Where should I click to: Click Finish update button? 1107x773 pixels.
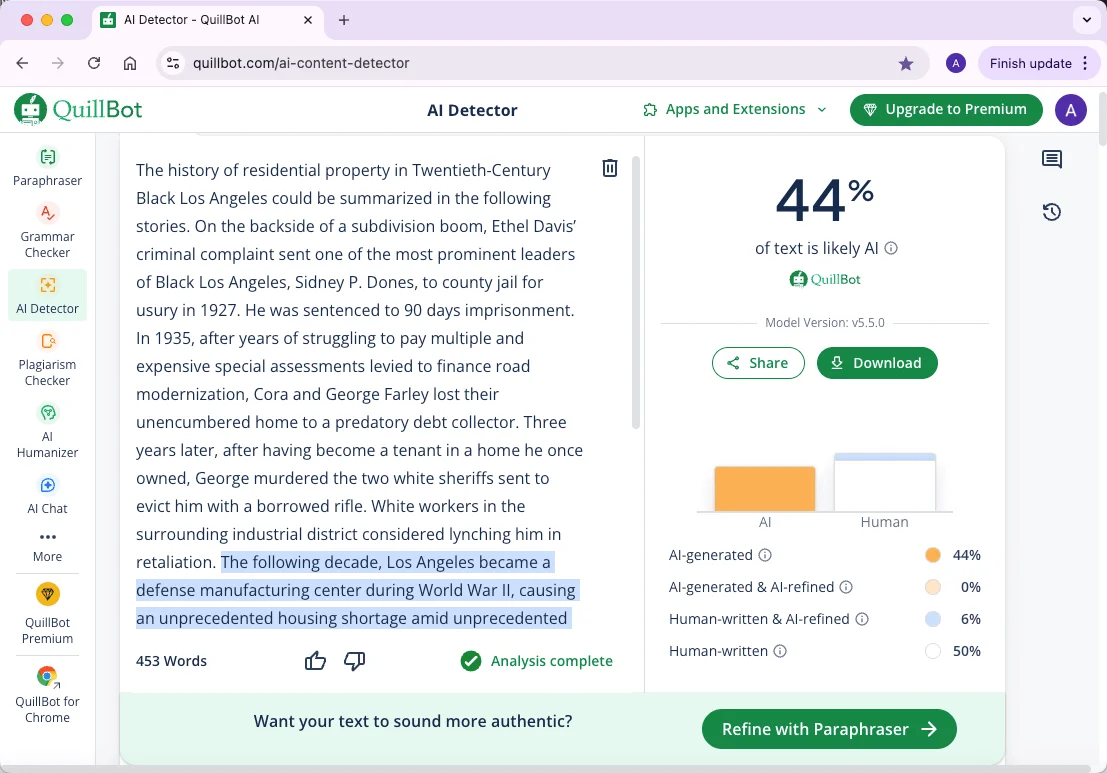click(x=1030, y=64)
